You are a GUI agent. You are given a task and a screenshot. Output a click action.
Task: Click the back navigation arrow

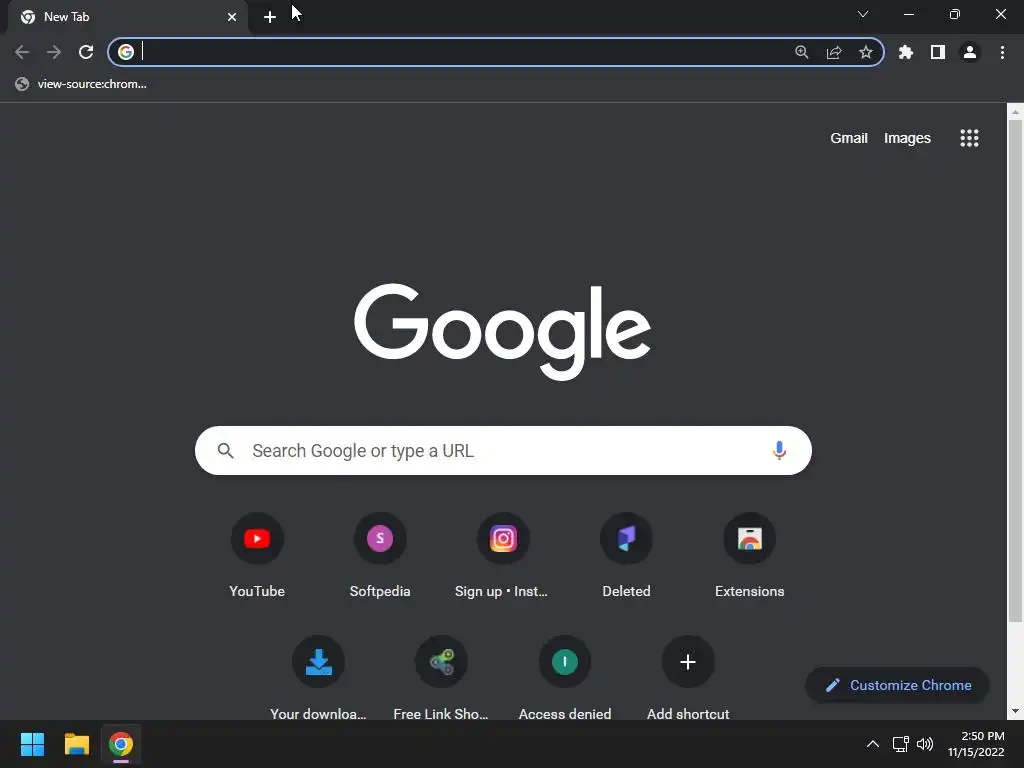(22, 52)
